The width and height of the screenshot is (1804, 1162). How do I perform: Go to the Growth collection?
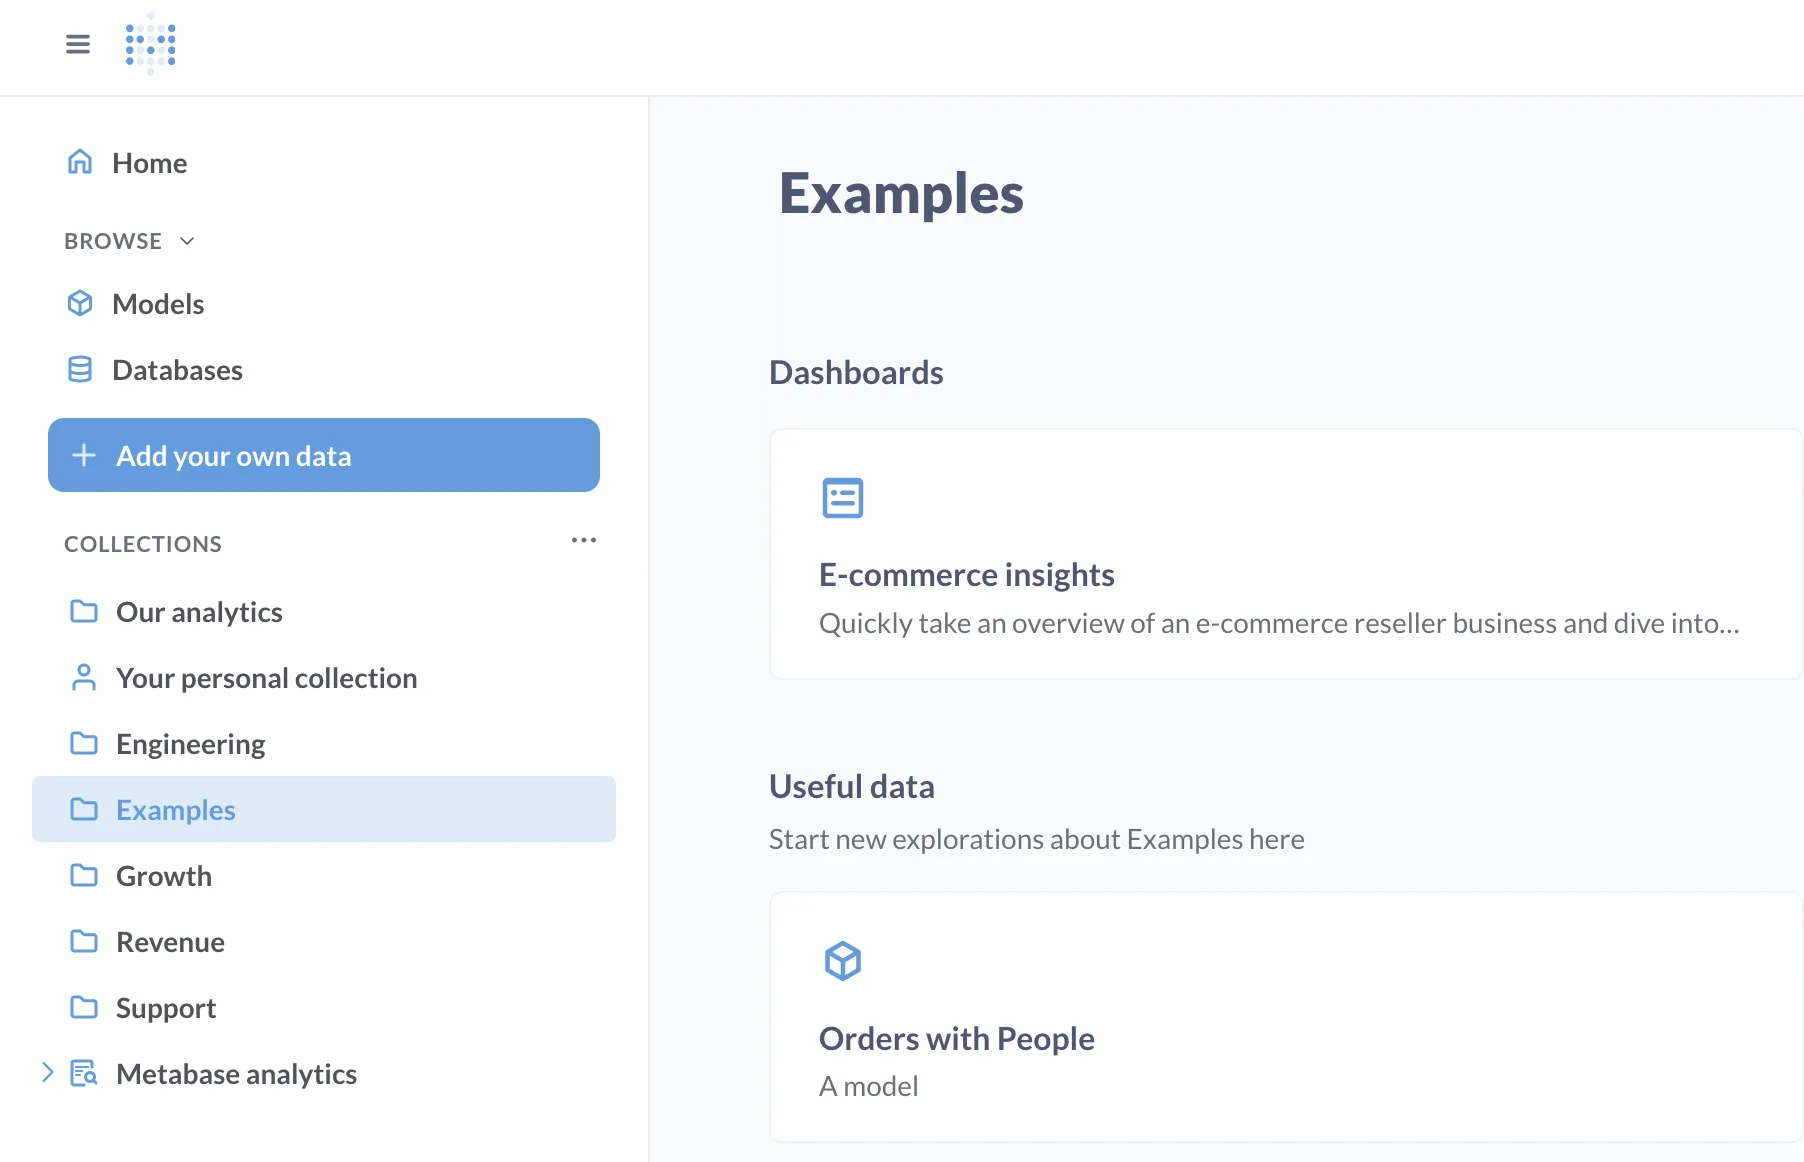coord(164,876)
